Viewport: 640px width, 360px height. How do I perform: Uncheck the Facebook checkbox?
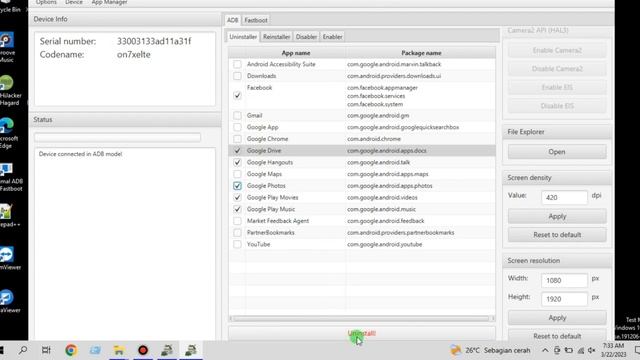[237, 96]
